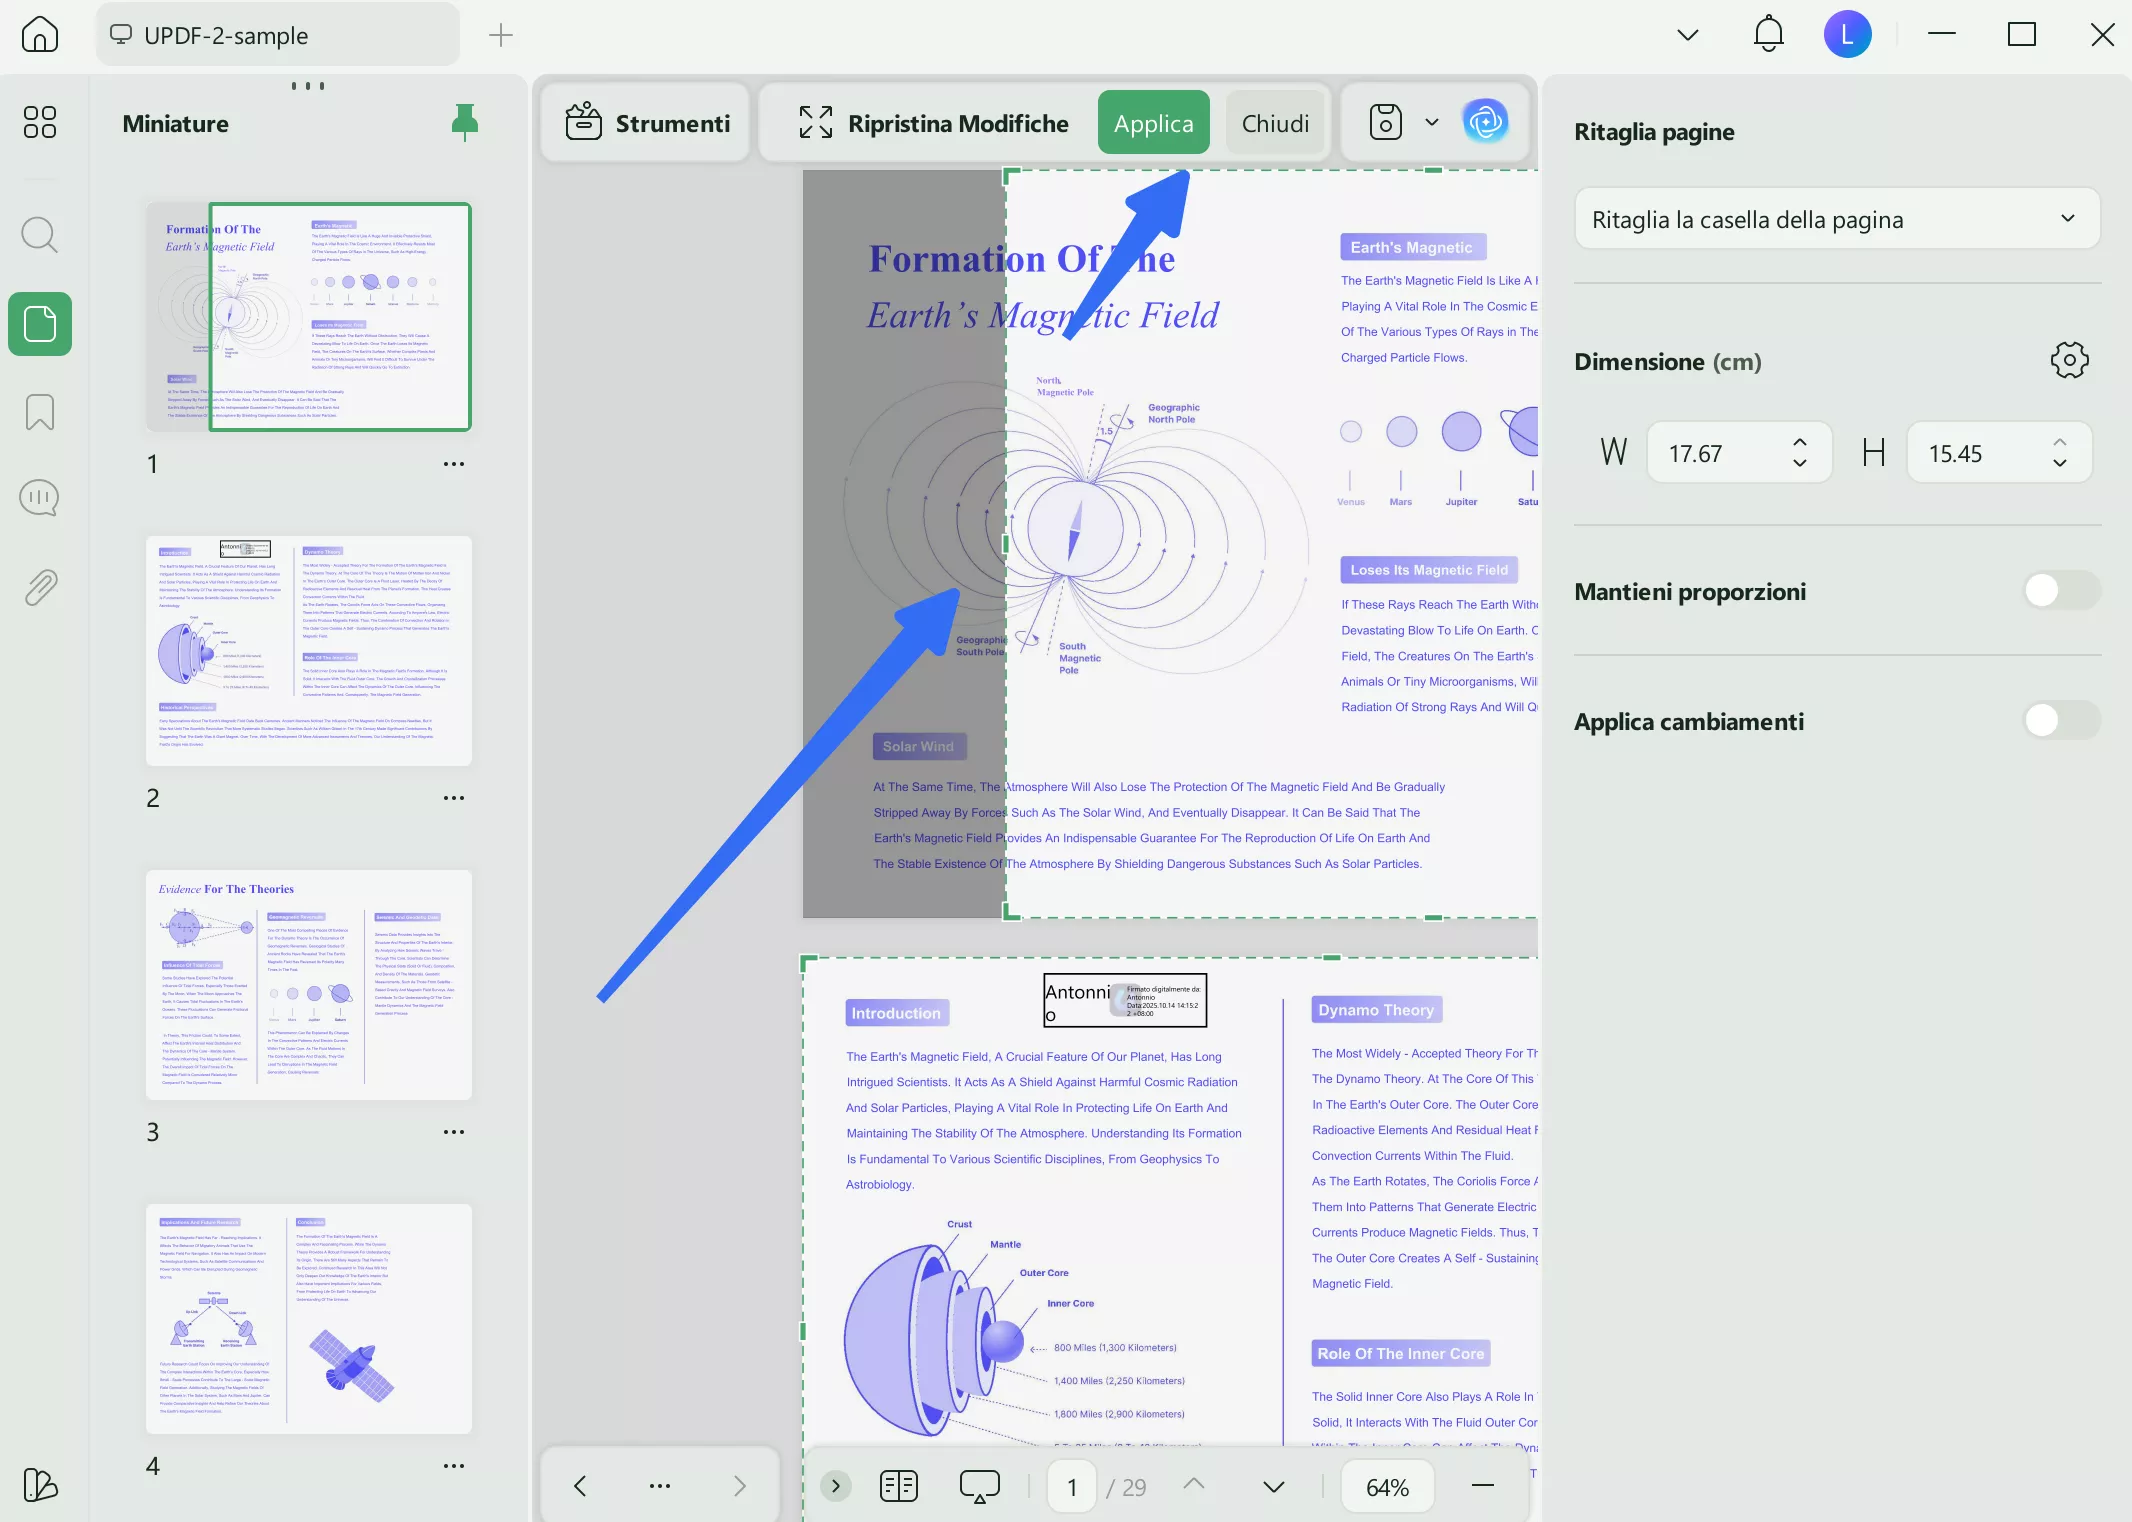Increase the width W value stepper
2132x1522 pixels.
(1799, 443)
